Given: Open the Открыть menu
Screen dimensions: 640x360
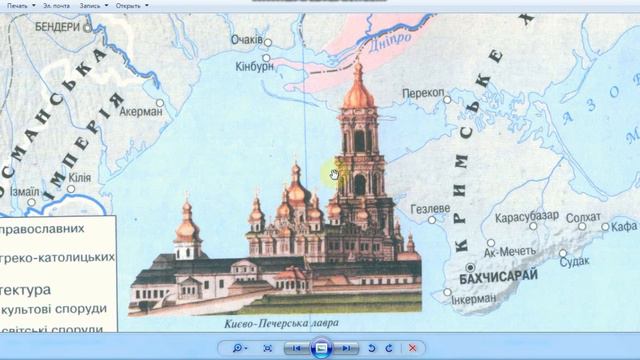Looking at the screenshot, I should [132, 6].
